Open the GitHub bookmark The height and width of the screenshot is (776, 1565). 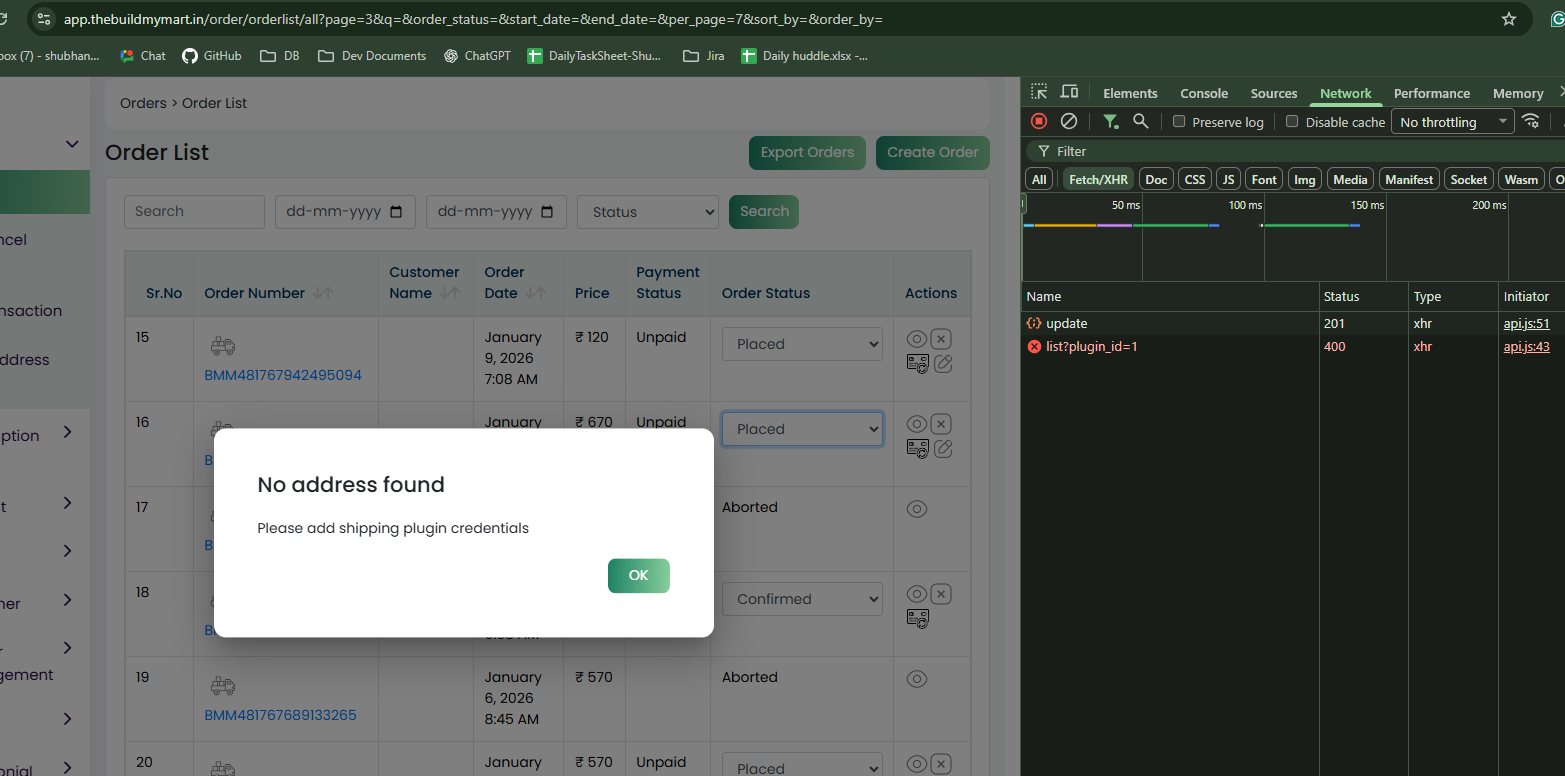(212, 56)
